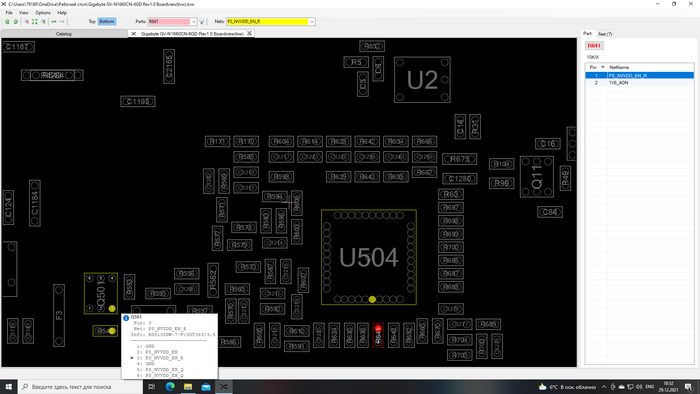Select pin 2 row 1V8_AON in list
This screenshot has width=700, height=394.
tap(639, 83)
